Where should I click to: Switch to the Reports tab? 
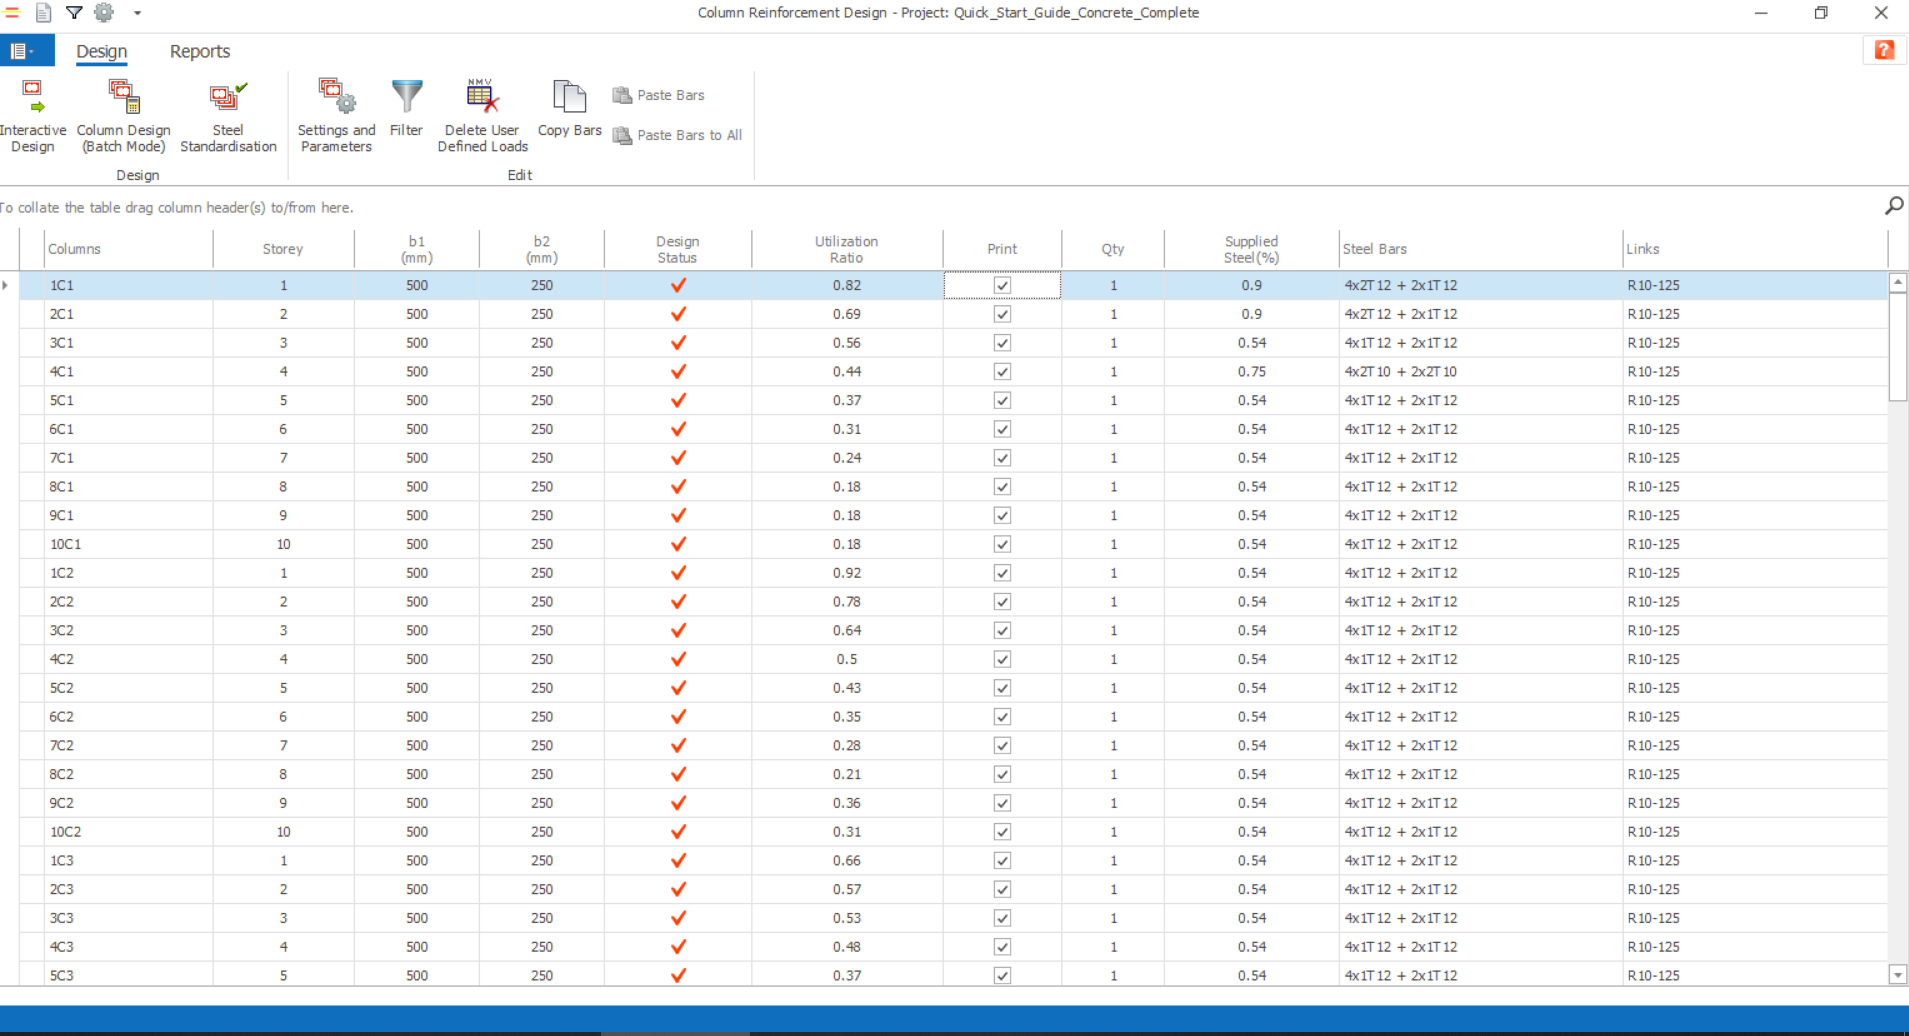point(199,51)
